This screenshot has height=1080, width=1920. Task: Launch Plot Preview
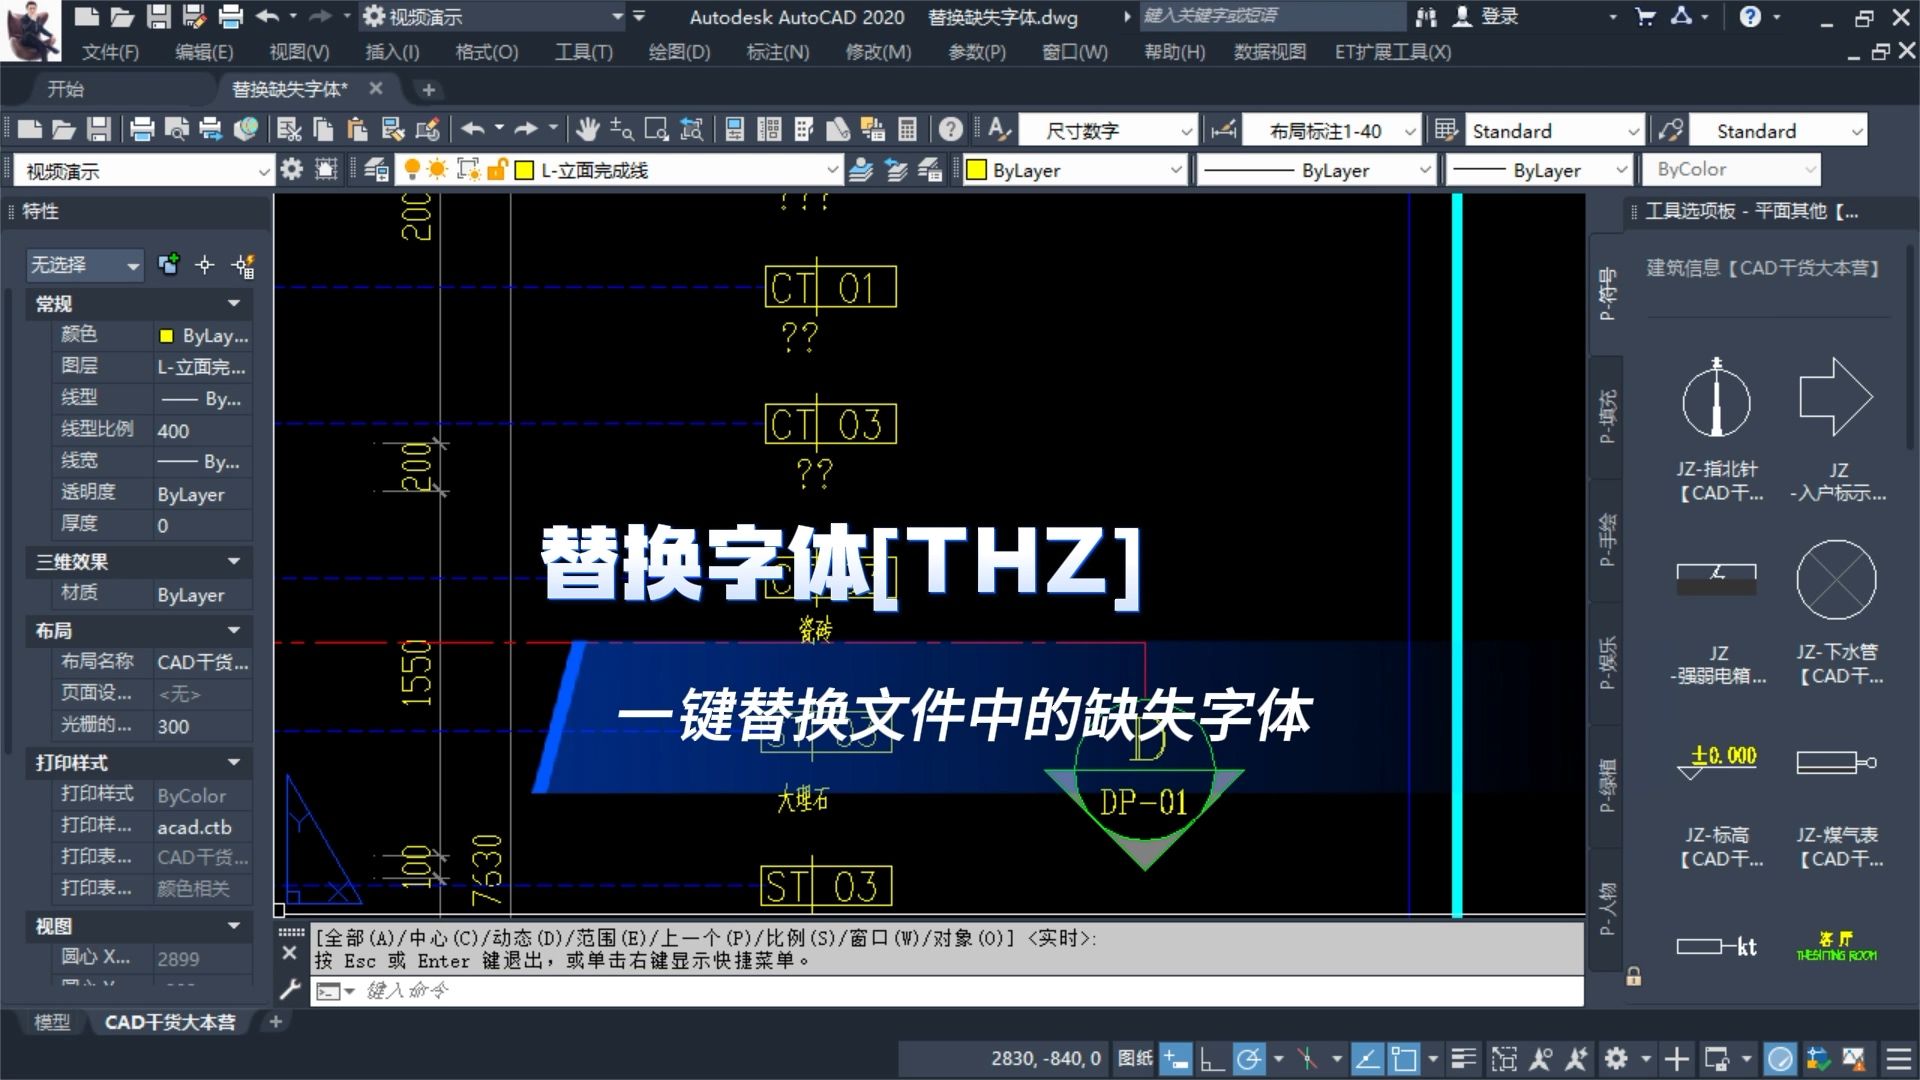(x=177, y=130)
